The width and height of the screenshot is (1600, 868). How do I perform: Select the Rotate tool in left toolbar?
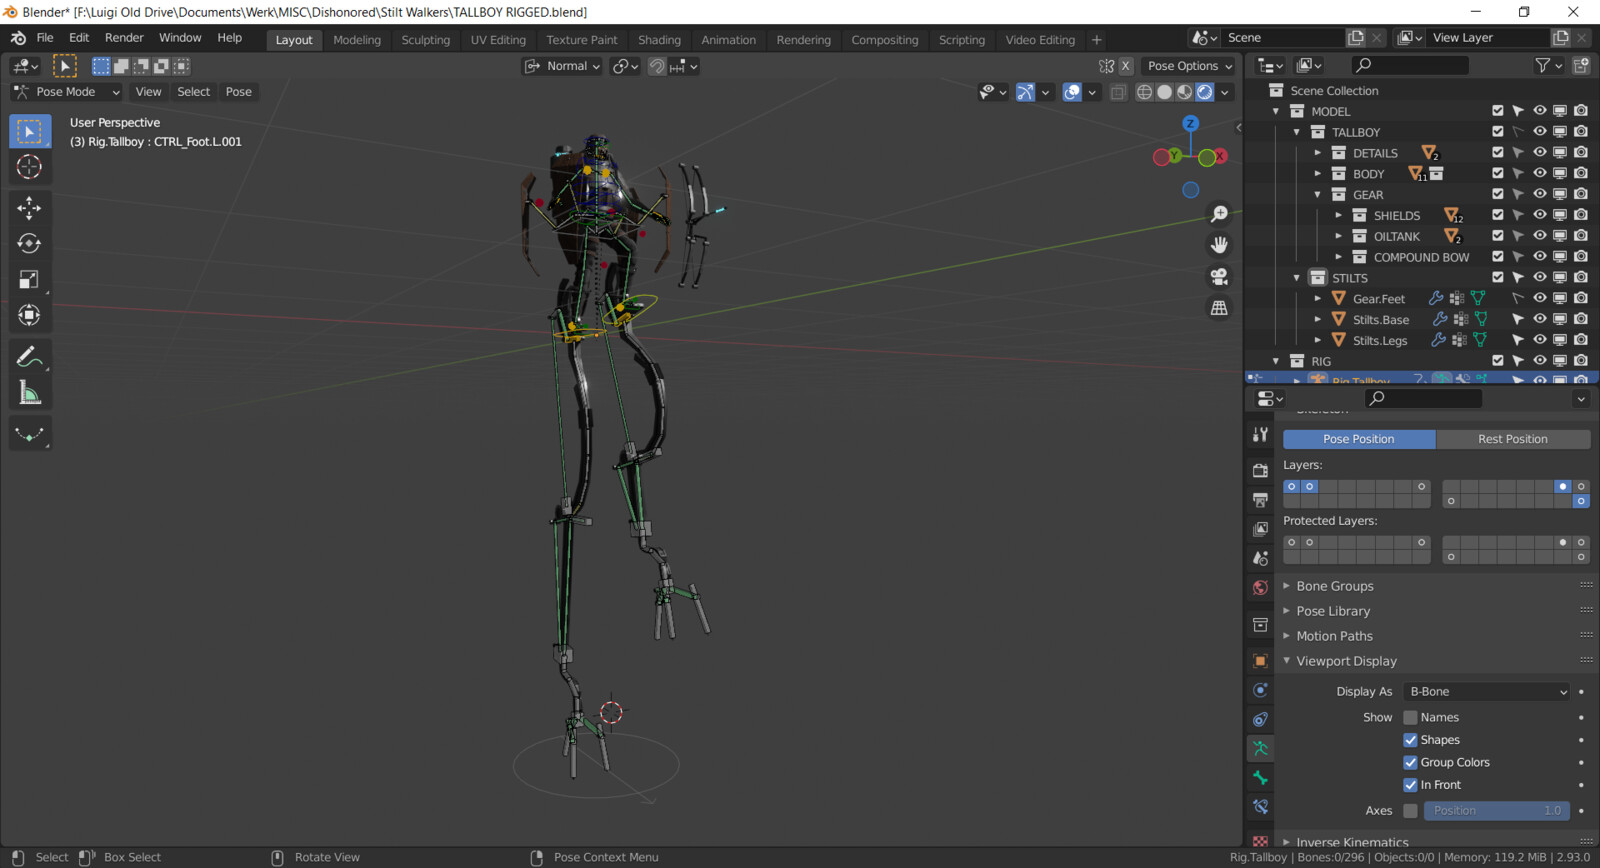(29, 244)
